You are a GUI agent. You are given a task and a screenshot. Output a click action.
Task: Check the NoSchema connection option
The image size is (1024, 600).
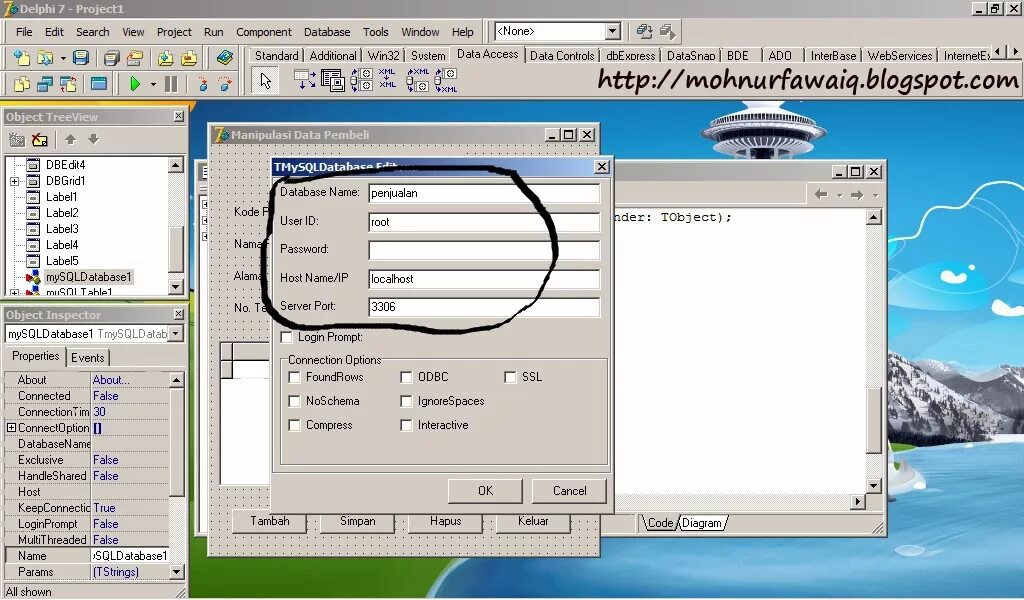click(295, 402)
